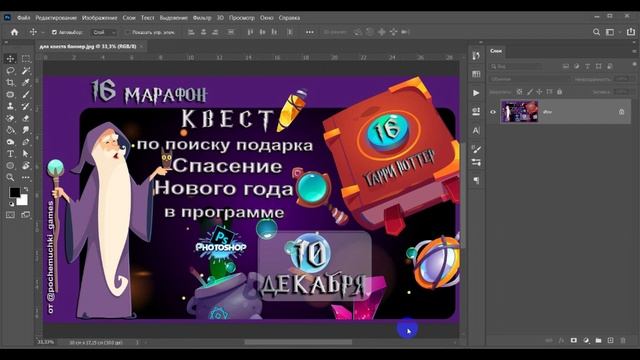Image resolution: width=640 pixels, height=360 pixels.
Task: Select the Frame tool
Action: (11, 94)
